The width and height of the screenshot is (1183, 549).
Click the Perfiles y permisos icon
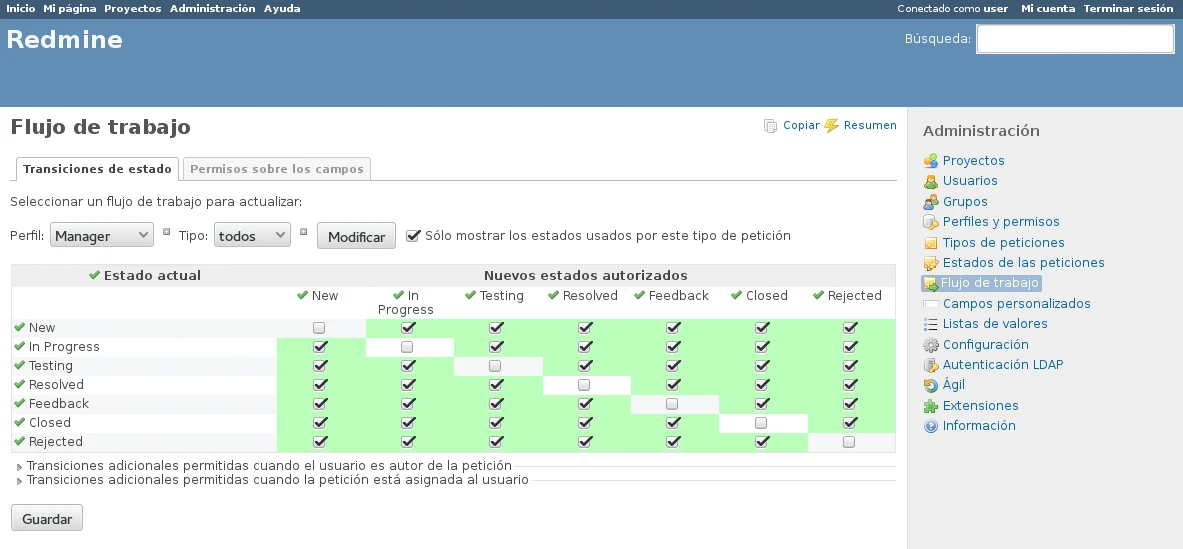930,222
